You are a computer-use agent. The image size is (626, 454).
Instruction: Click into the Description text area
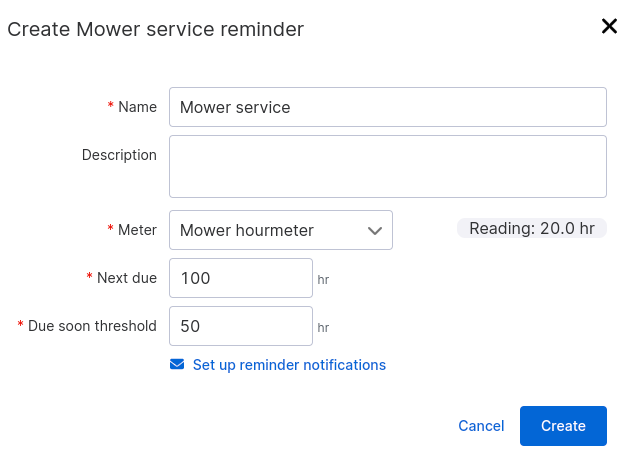[x=388, y=167]
